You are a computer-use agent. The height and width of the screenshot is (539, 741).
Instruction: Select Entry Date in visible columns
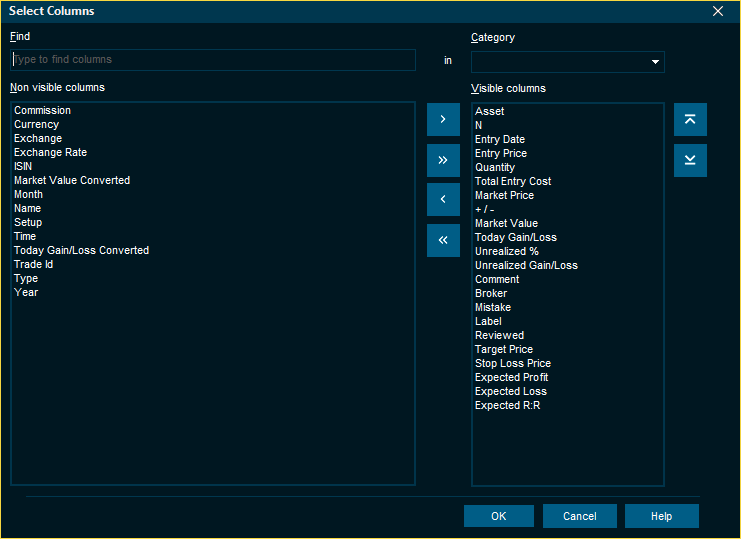500,140
